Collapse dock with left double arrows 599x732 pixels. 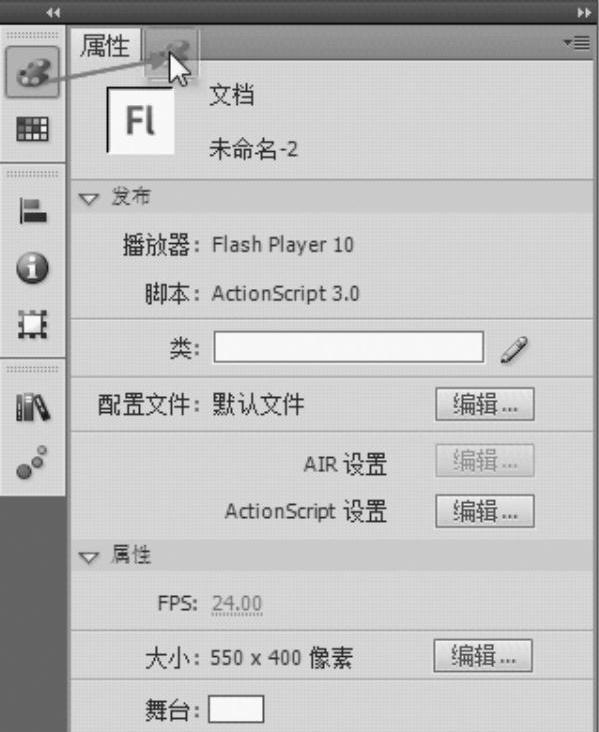coord(53,13)
